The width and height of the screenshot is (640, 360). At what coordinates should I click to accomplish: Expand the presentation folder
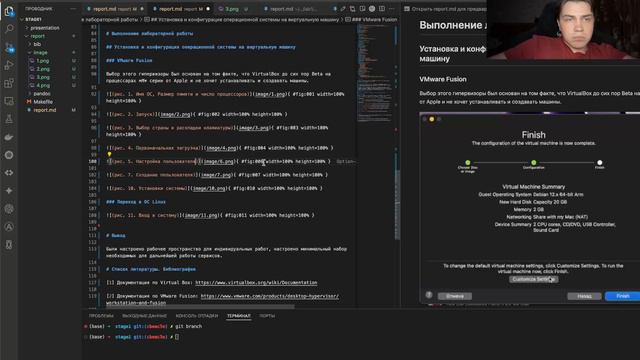click(x=49, y=28)
